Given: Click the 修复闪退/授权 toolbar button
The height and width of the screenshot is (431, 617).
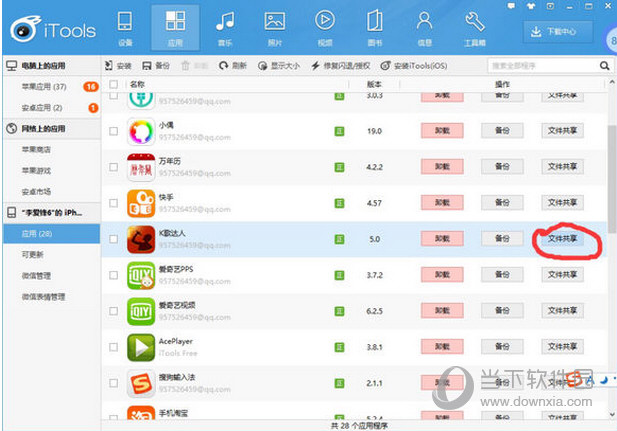Looking at the screenshot, I should (341, 66).
